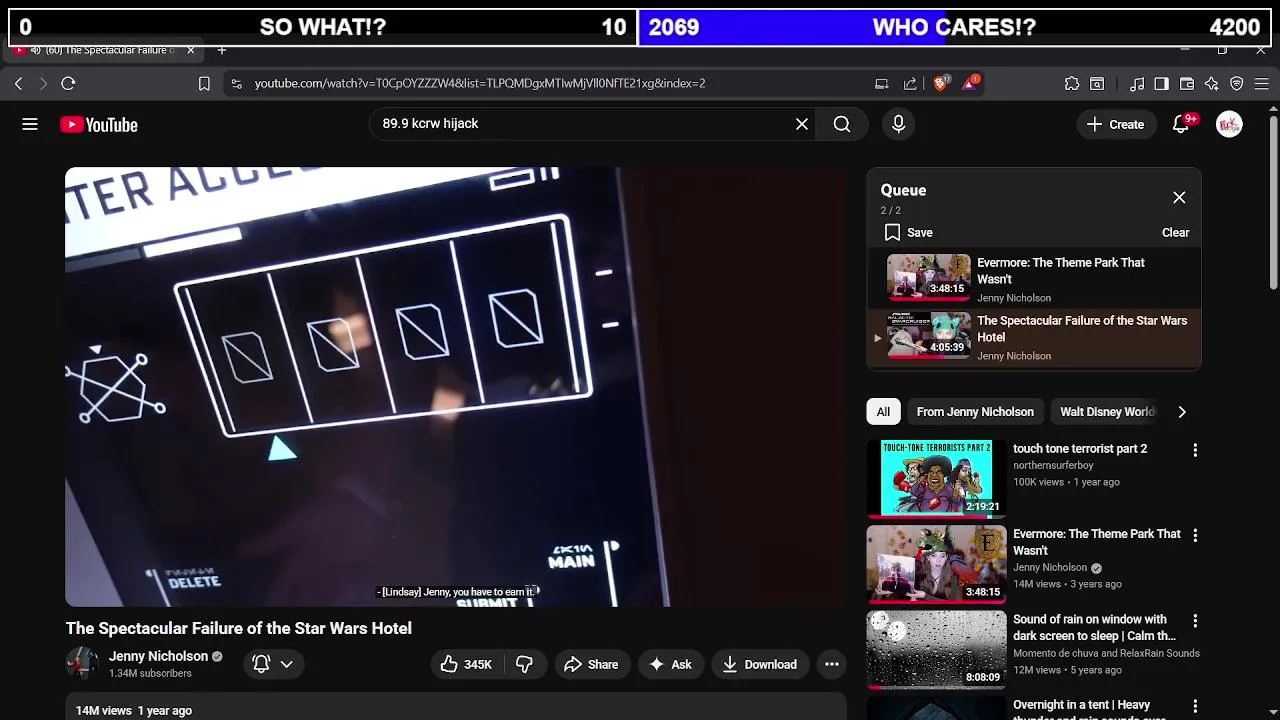Screen dimensions: 1280x720
Task: Open Brave Rewards triangle icon
Action: [x=971, y=83]
